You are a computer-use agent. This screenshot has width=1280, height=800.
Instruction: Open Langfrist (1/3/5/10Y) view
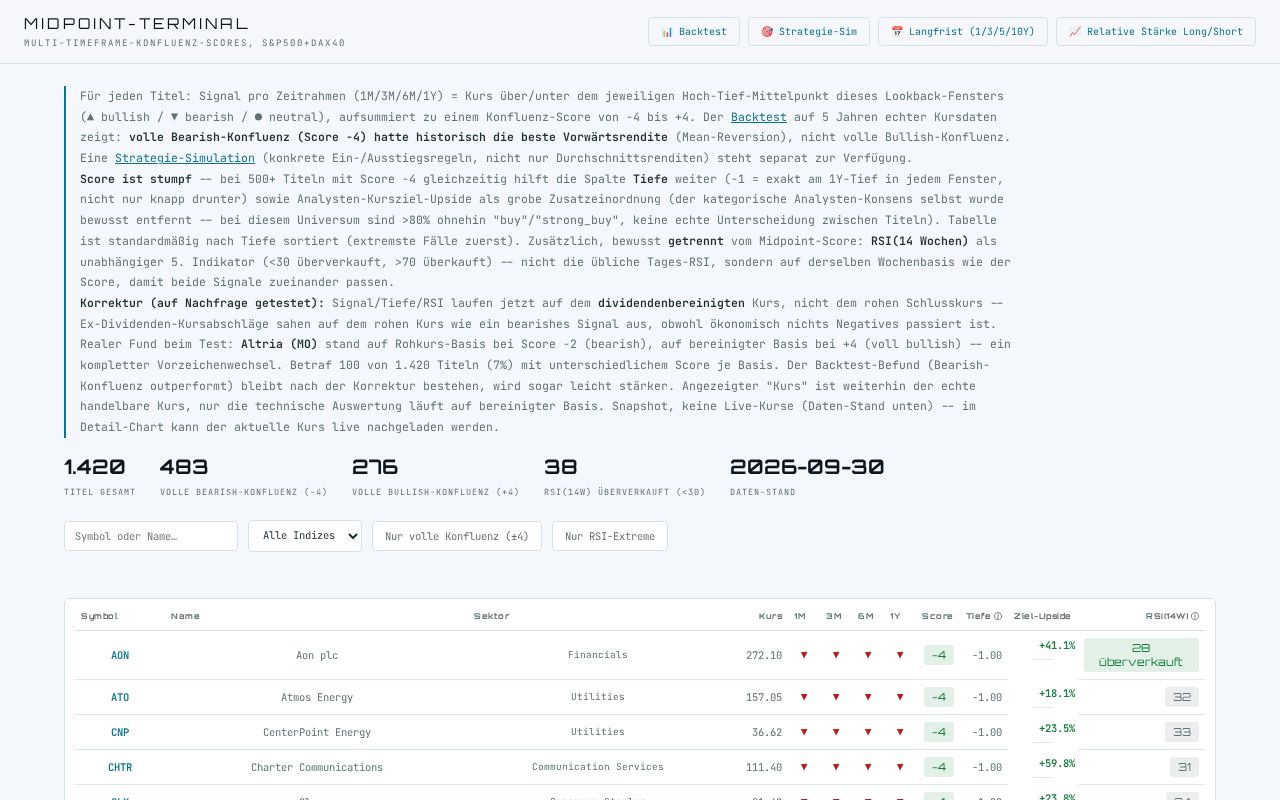[x=963, y=31]
